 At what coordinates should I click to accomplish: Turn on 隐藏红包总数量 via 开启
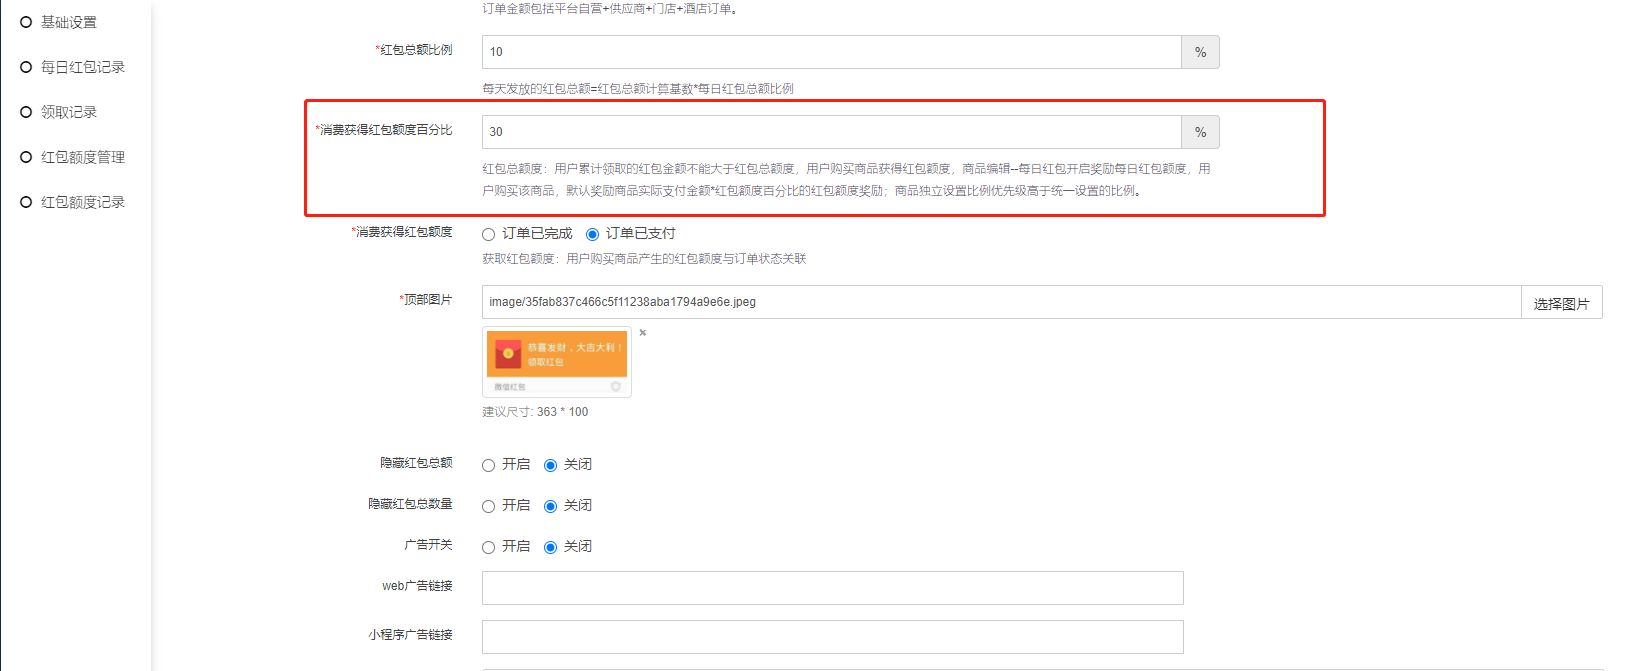click(x=489, y=506)
